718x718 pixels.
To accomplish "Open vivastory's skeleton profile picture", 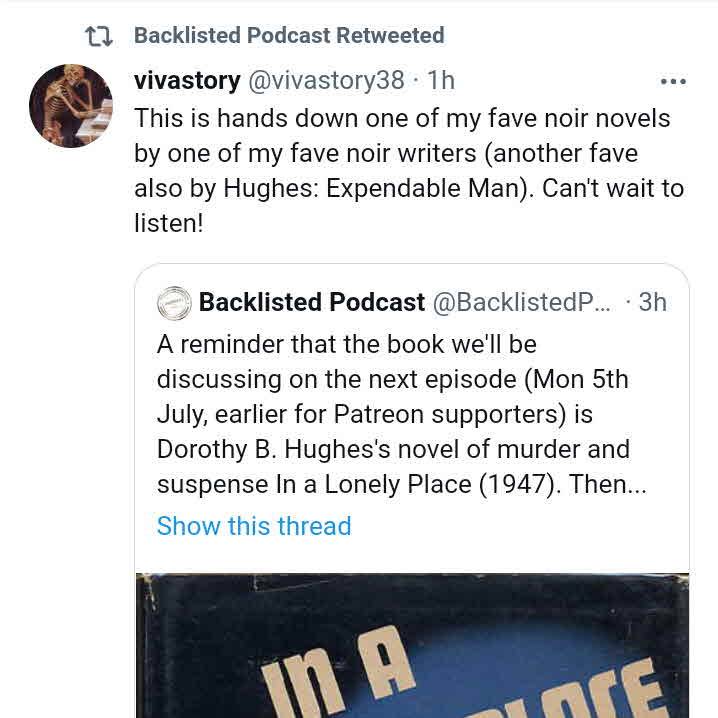I will click(x=71, y=106).
